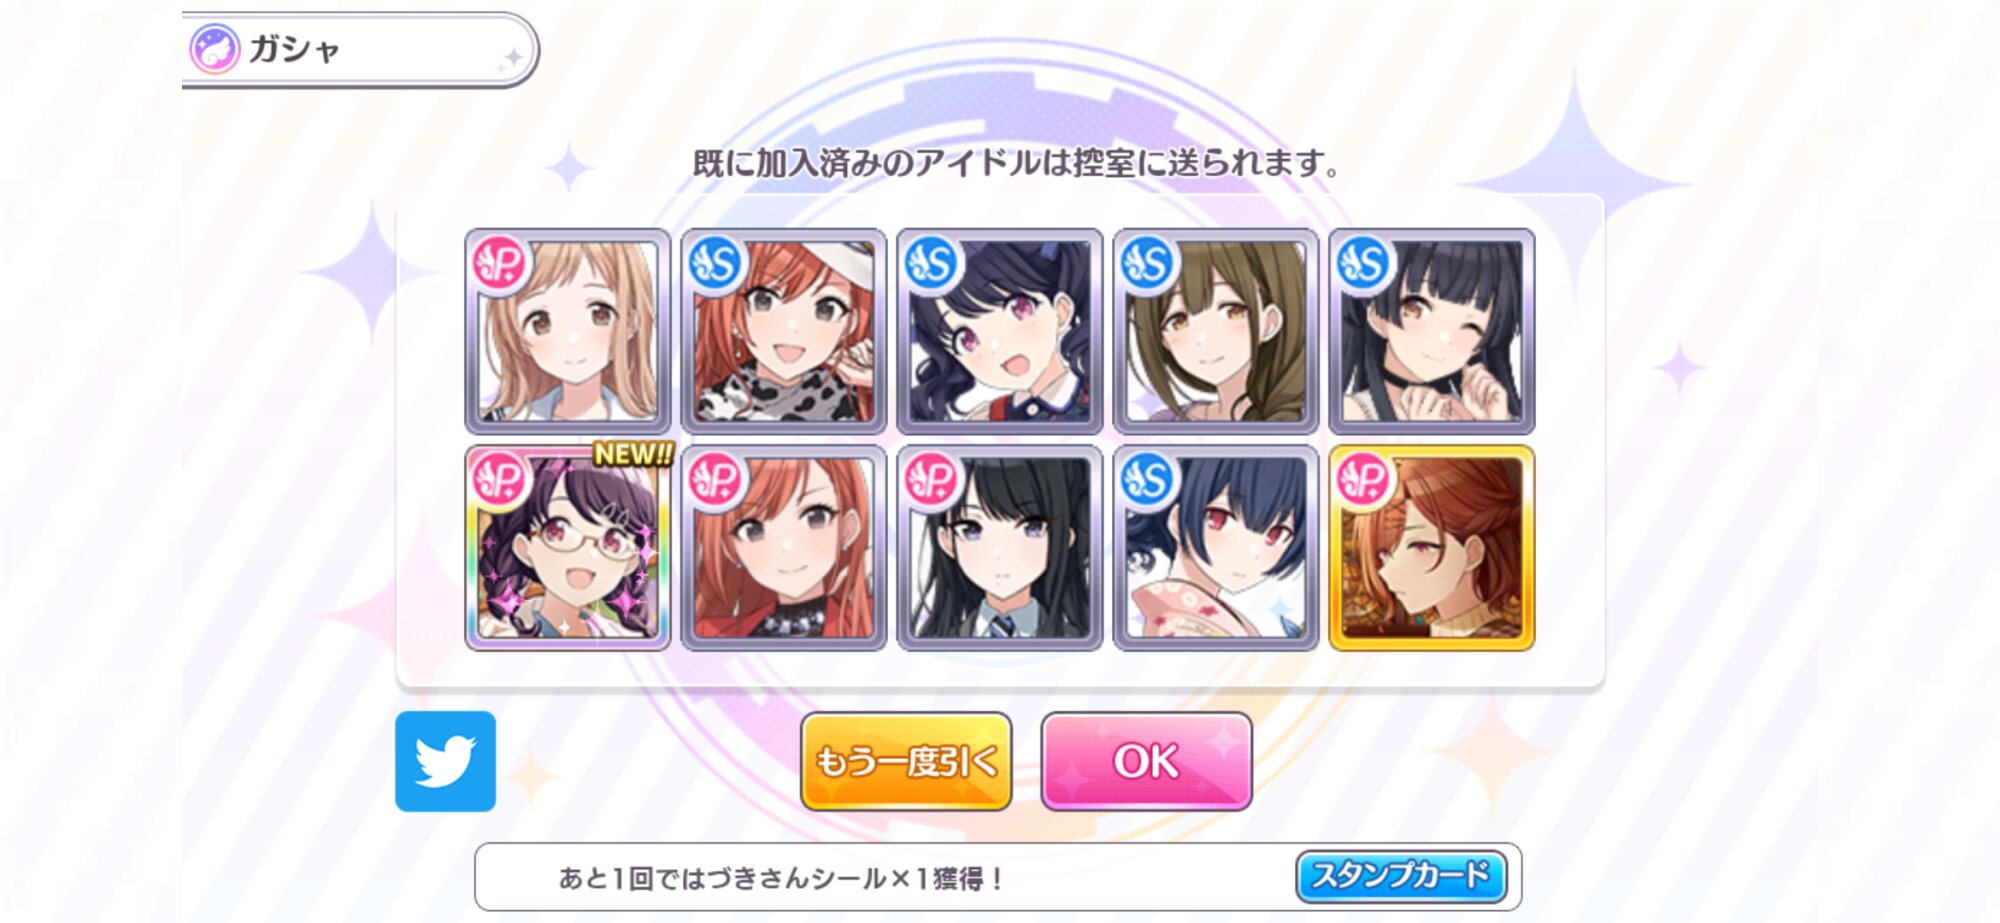Click the S badge on the winking idol card
This screenshot has width=2000, height=923.
(x=1364, y=263)
